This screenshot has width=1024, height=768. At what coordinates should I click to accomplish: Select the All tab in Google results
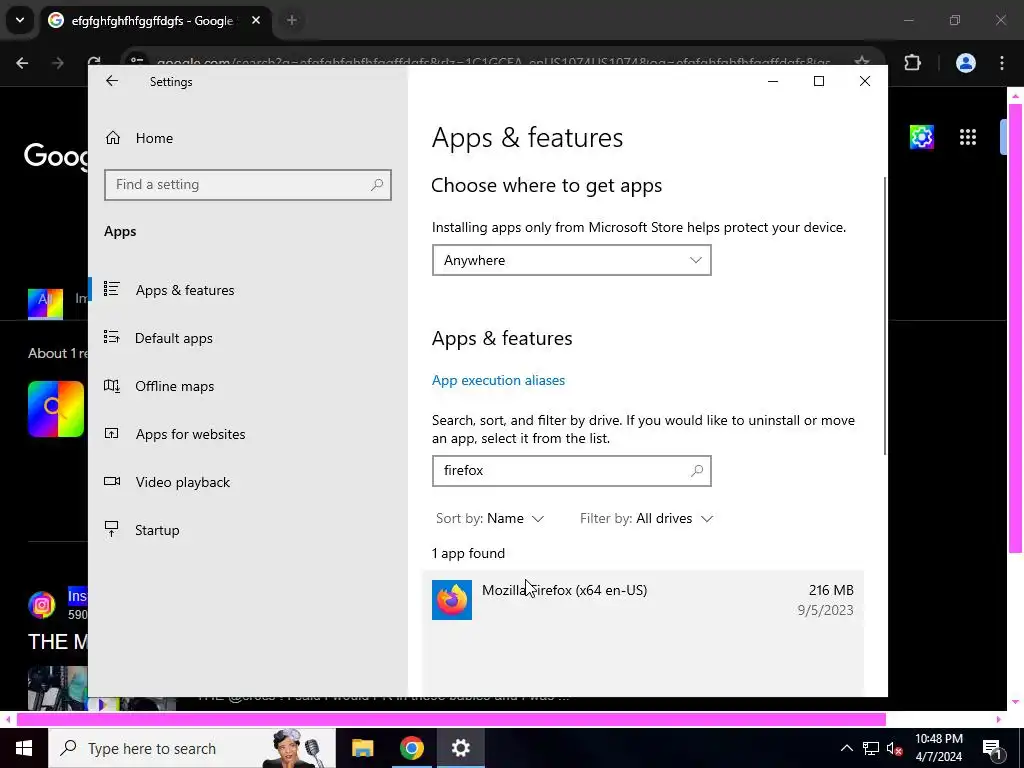point(45,302)
